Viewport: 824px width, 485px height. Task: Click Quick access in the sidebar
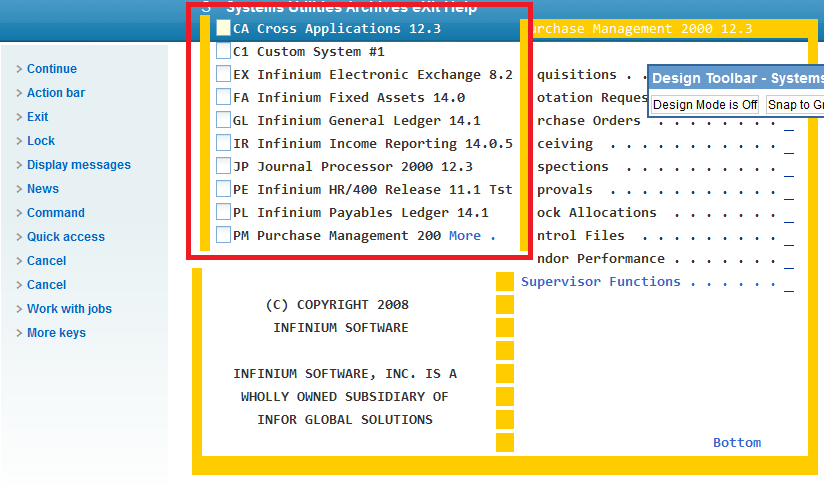[x=66, y=237]
